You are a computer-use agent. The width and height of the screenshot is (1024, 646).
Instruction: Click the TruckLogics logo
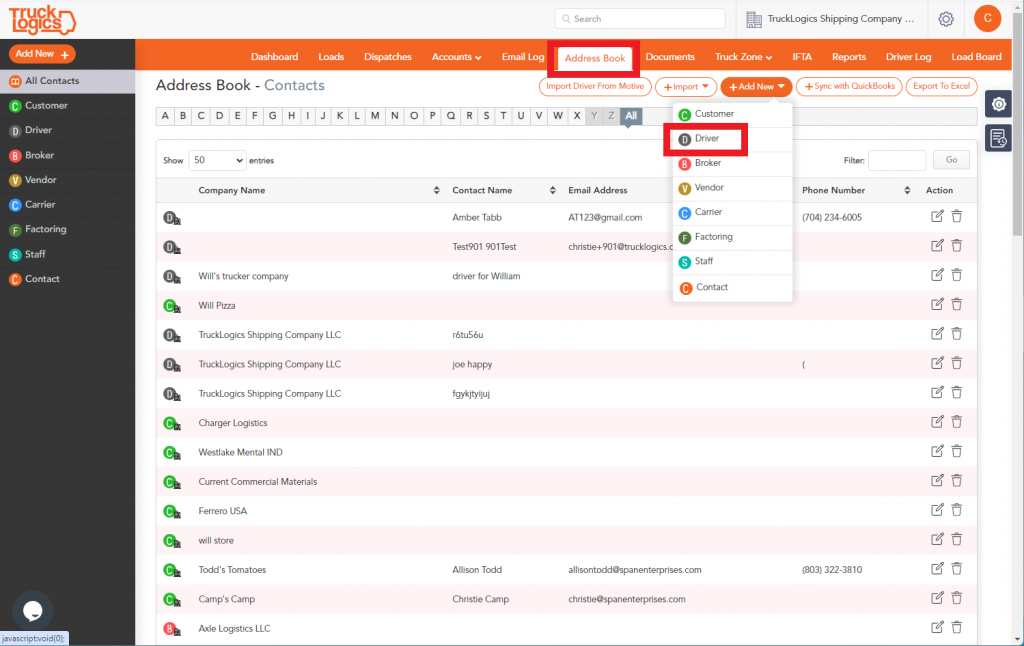[x=42, y=20]
